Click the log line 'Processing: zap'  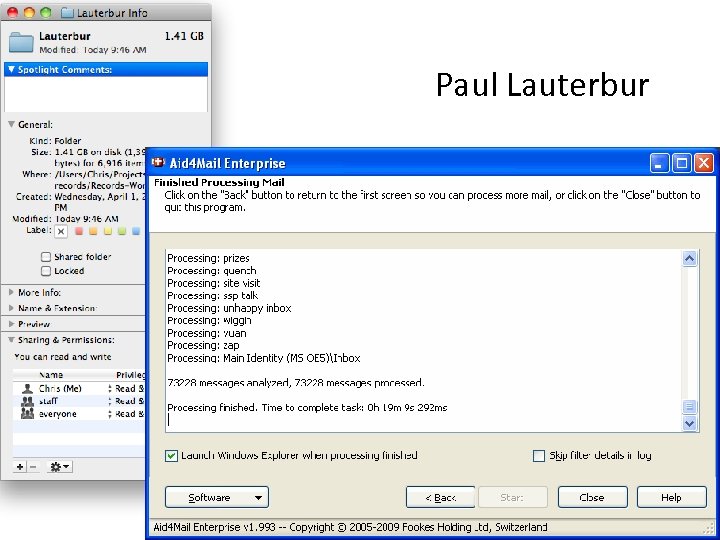click(x=203, y=345)
